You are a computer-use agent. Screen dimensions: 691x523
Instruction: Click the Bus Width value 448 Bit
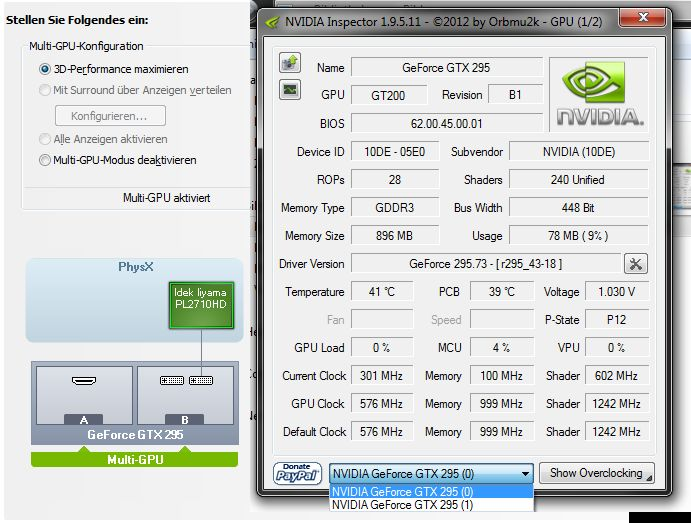pyautogui.click(x=578, y=208)
